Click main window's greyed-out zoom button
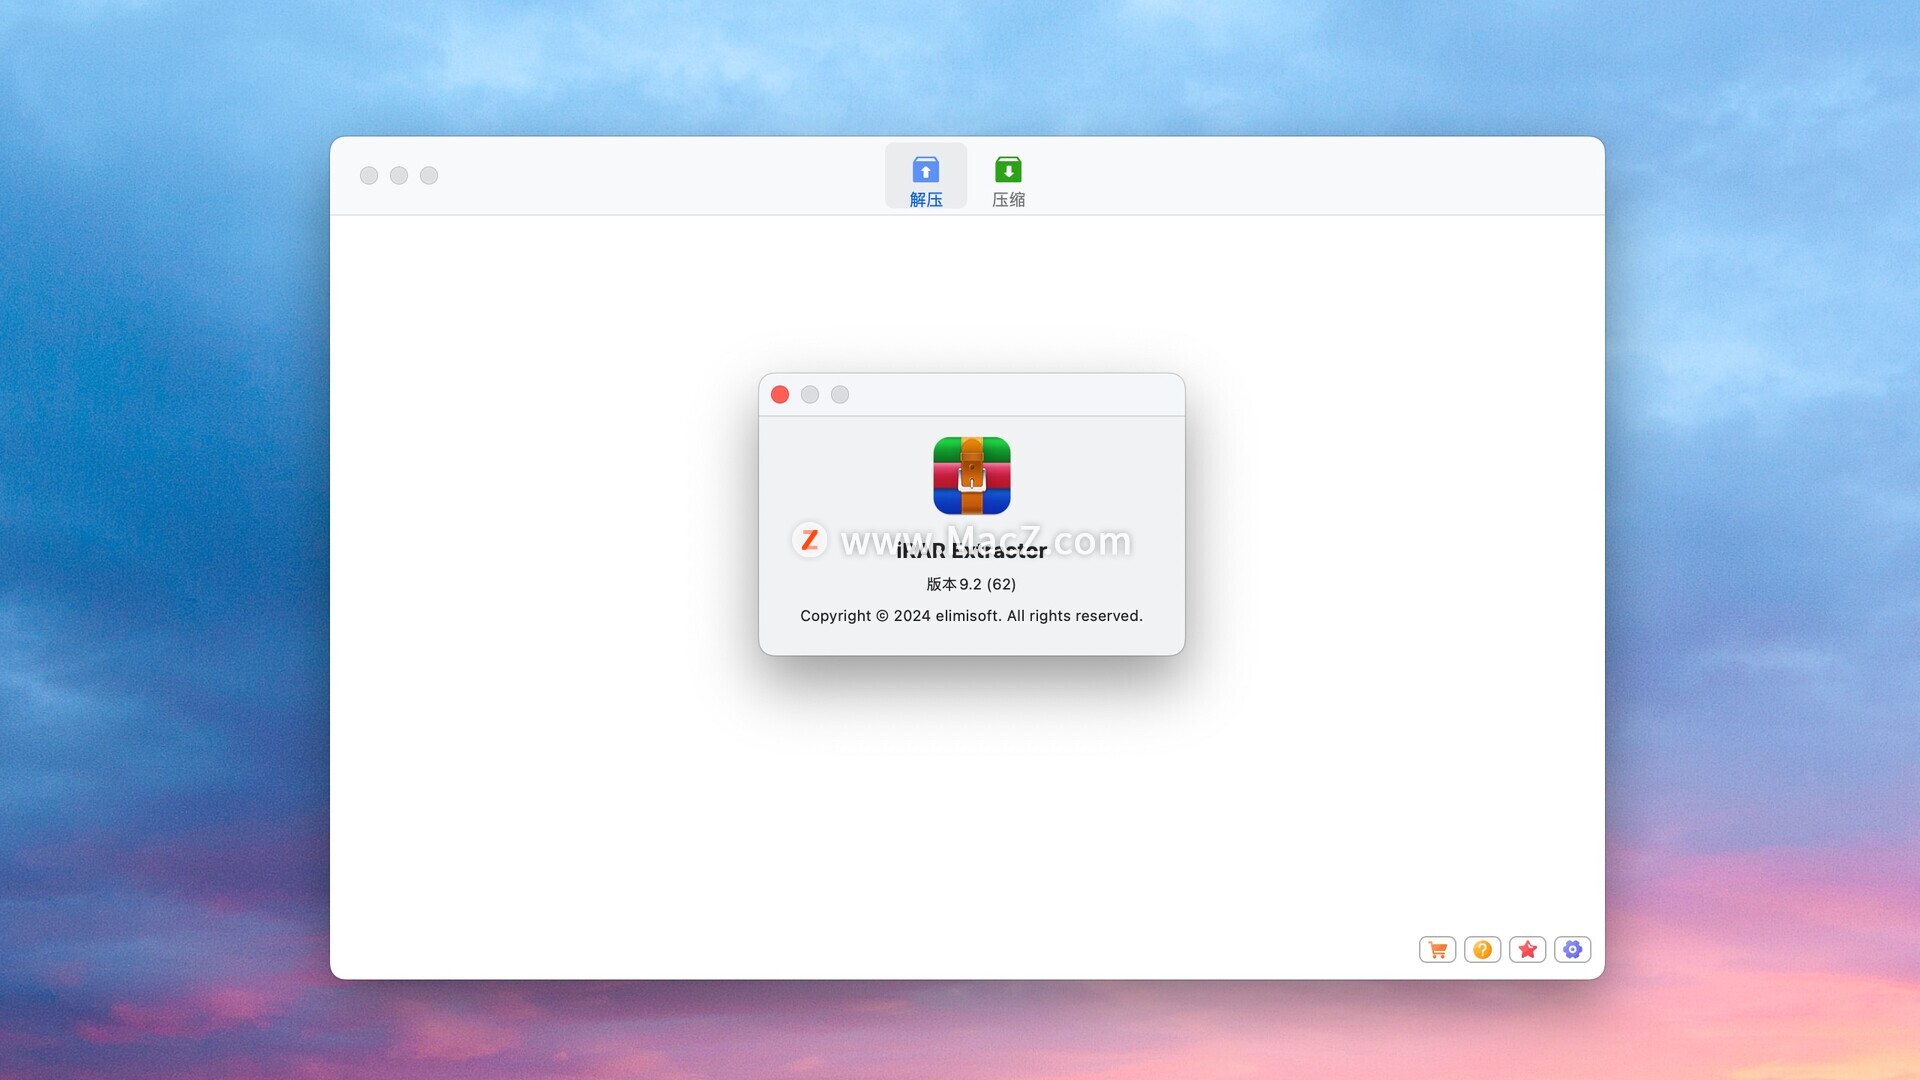Viewport: 1920px width, 1080px height. coord(429,176)
